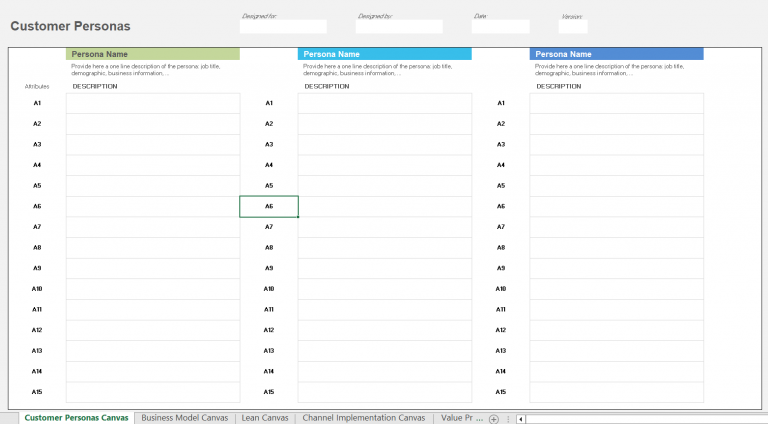Click the selected A6 cell in middle persona

pos(269,206)
